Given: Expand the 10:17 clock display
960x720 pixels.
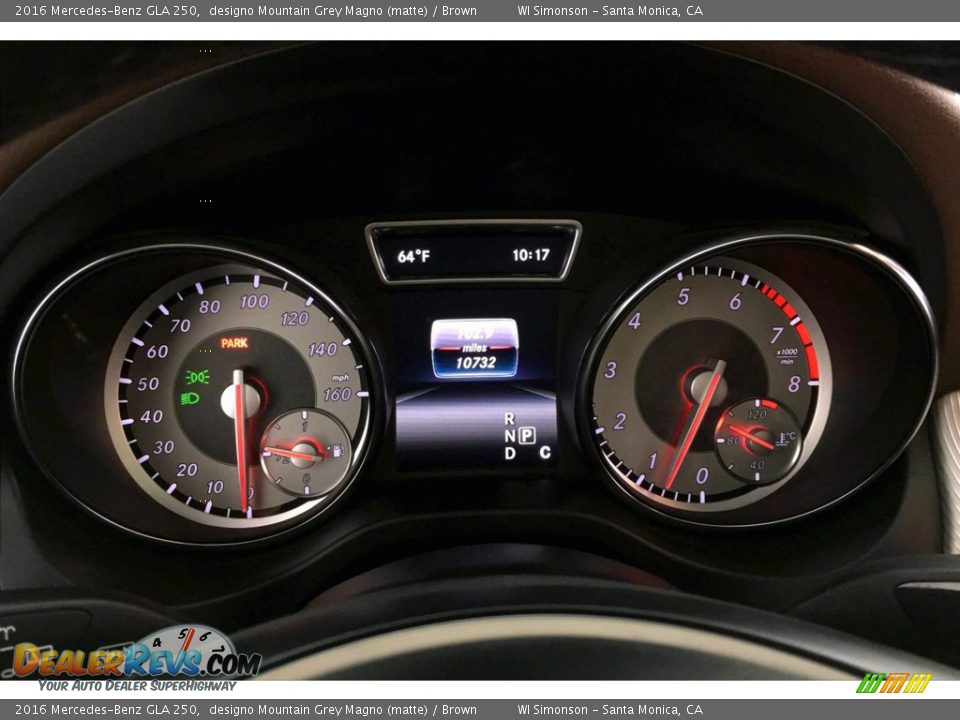Looking at the screenshot, I should coord(530,254).
